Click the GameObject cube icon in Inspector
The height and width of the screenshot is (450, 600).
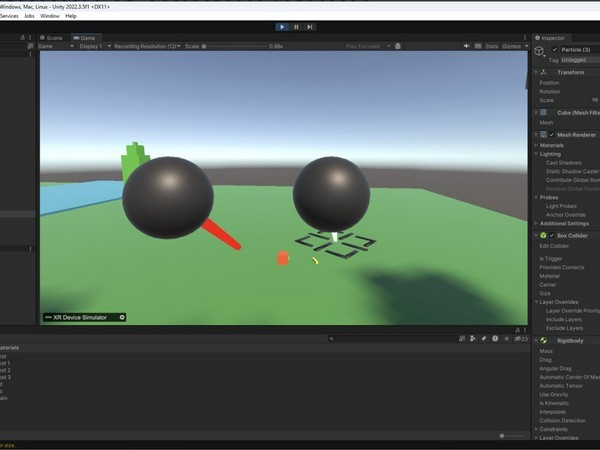tap(540, 51)
